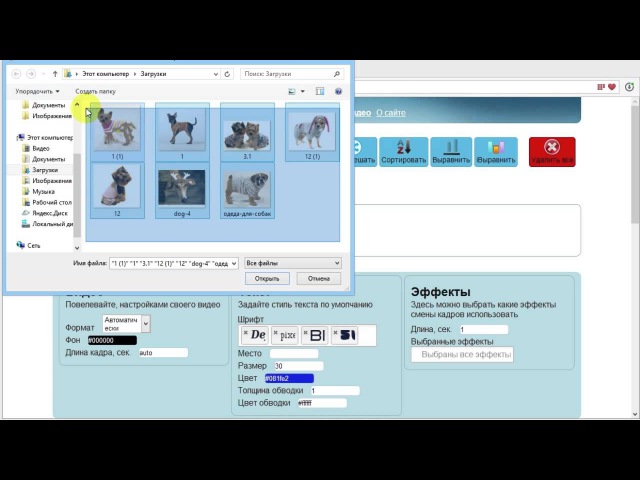Toggle the preview pane icon
Image resolution: width=640 pixels, height=480 pixels.
tap(320, 91)
